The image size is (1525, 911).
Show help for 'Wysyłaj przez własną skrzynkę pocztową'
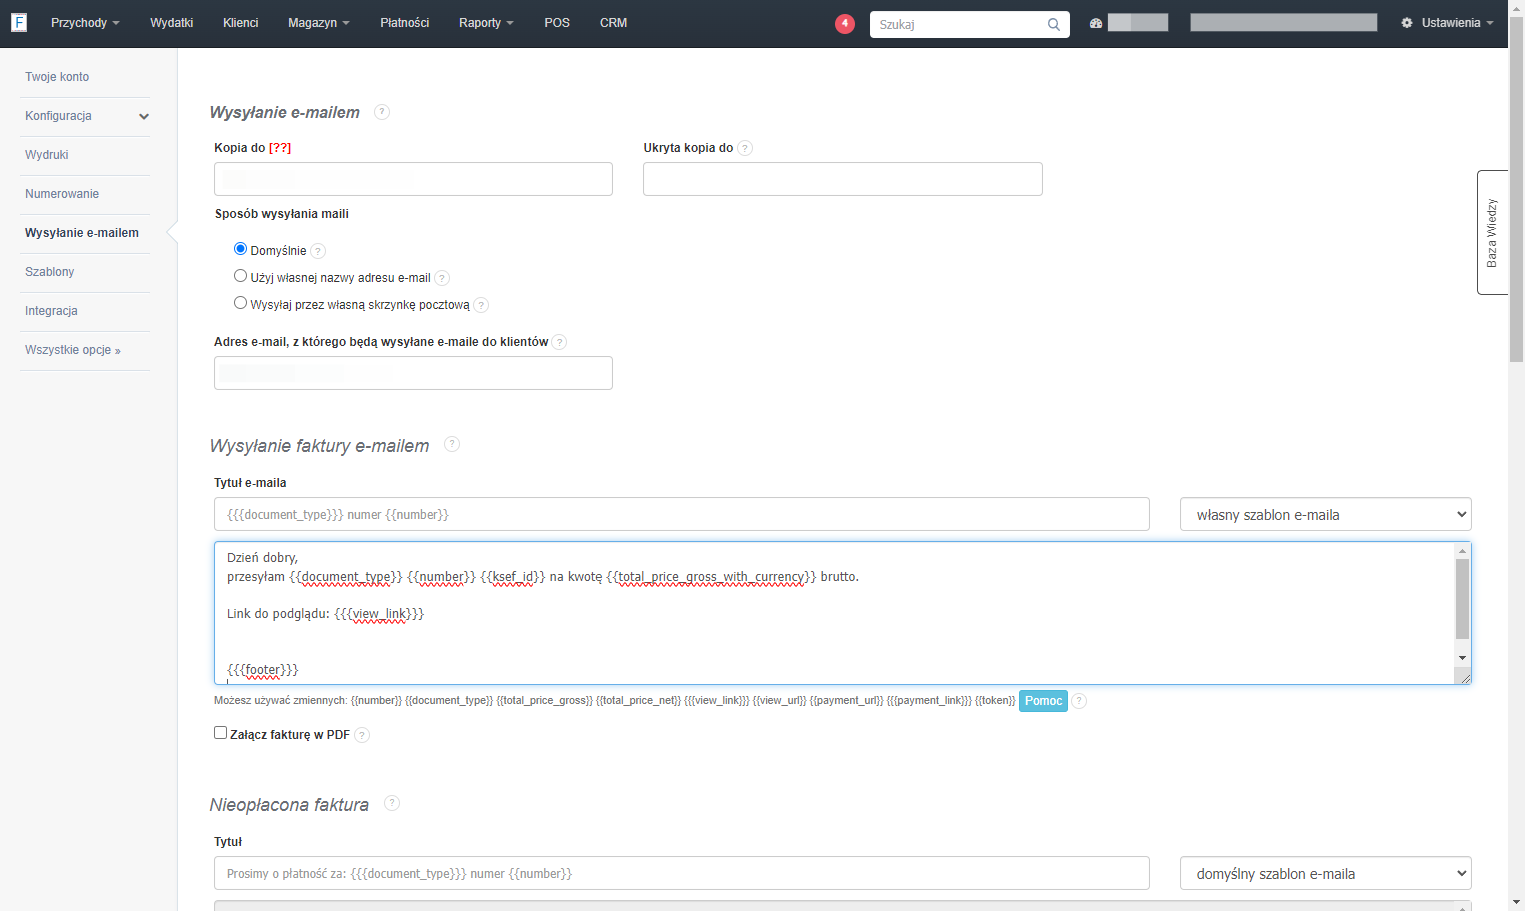coord(481,305)
